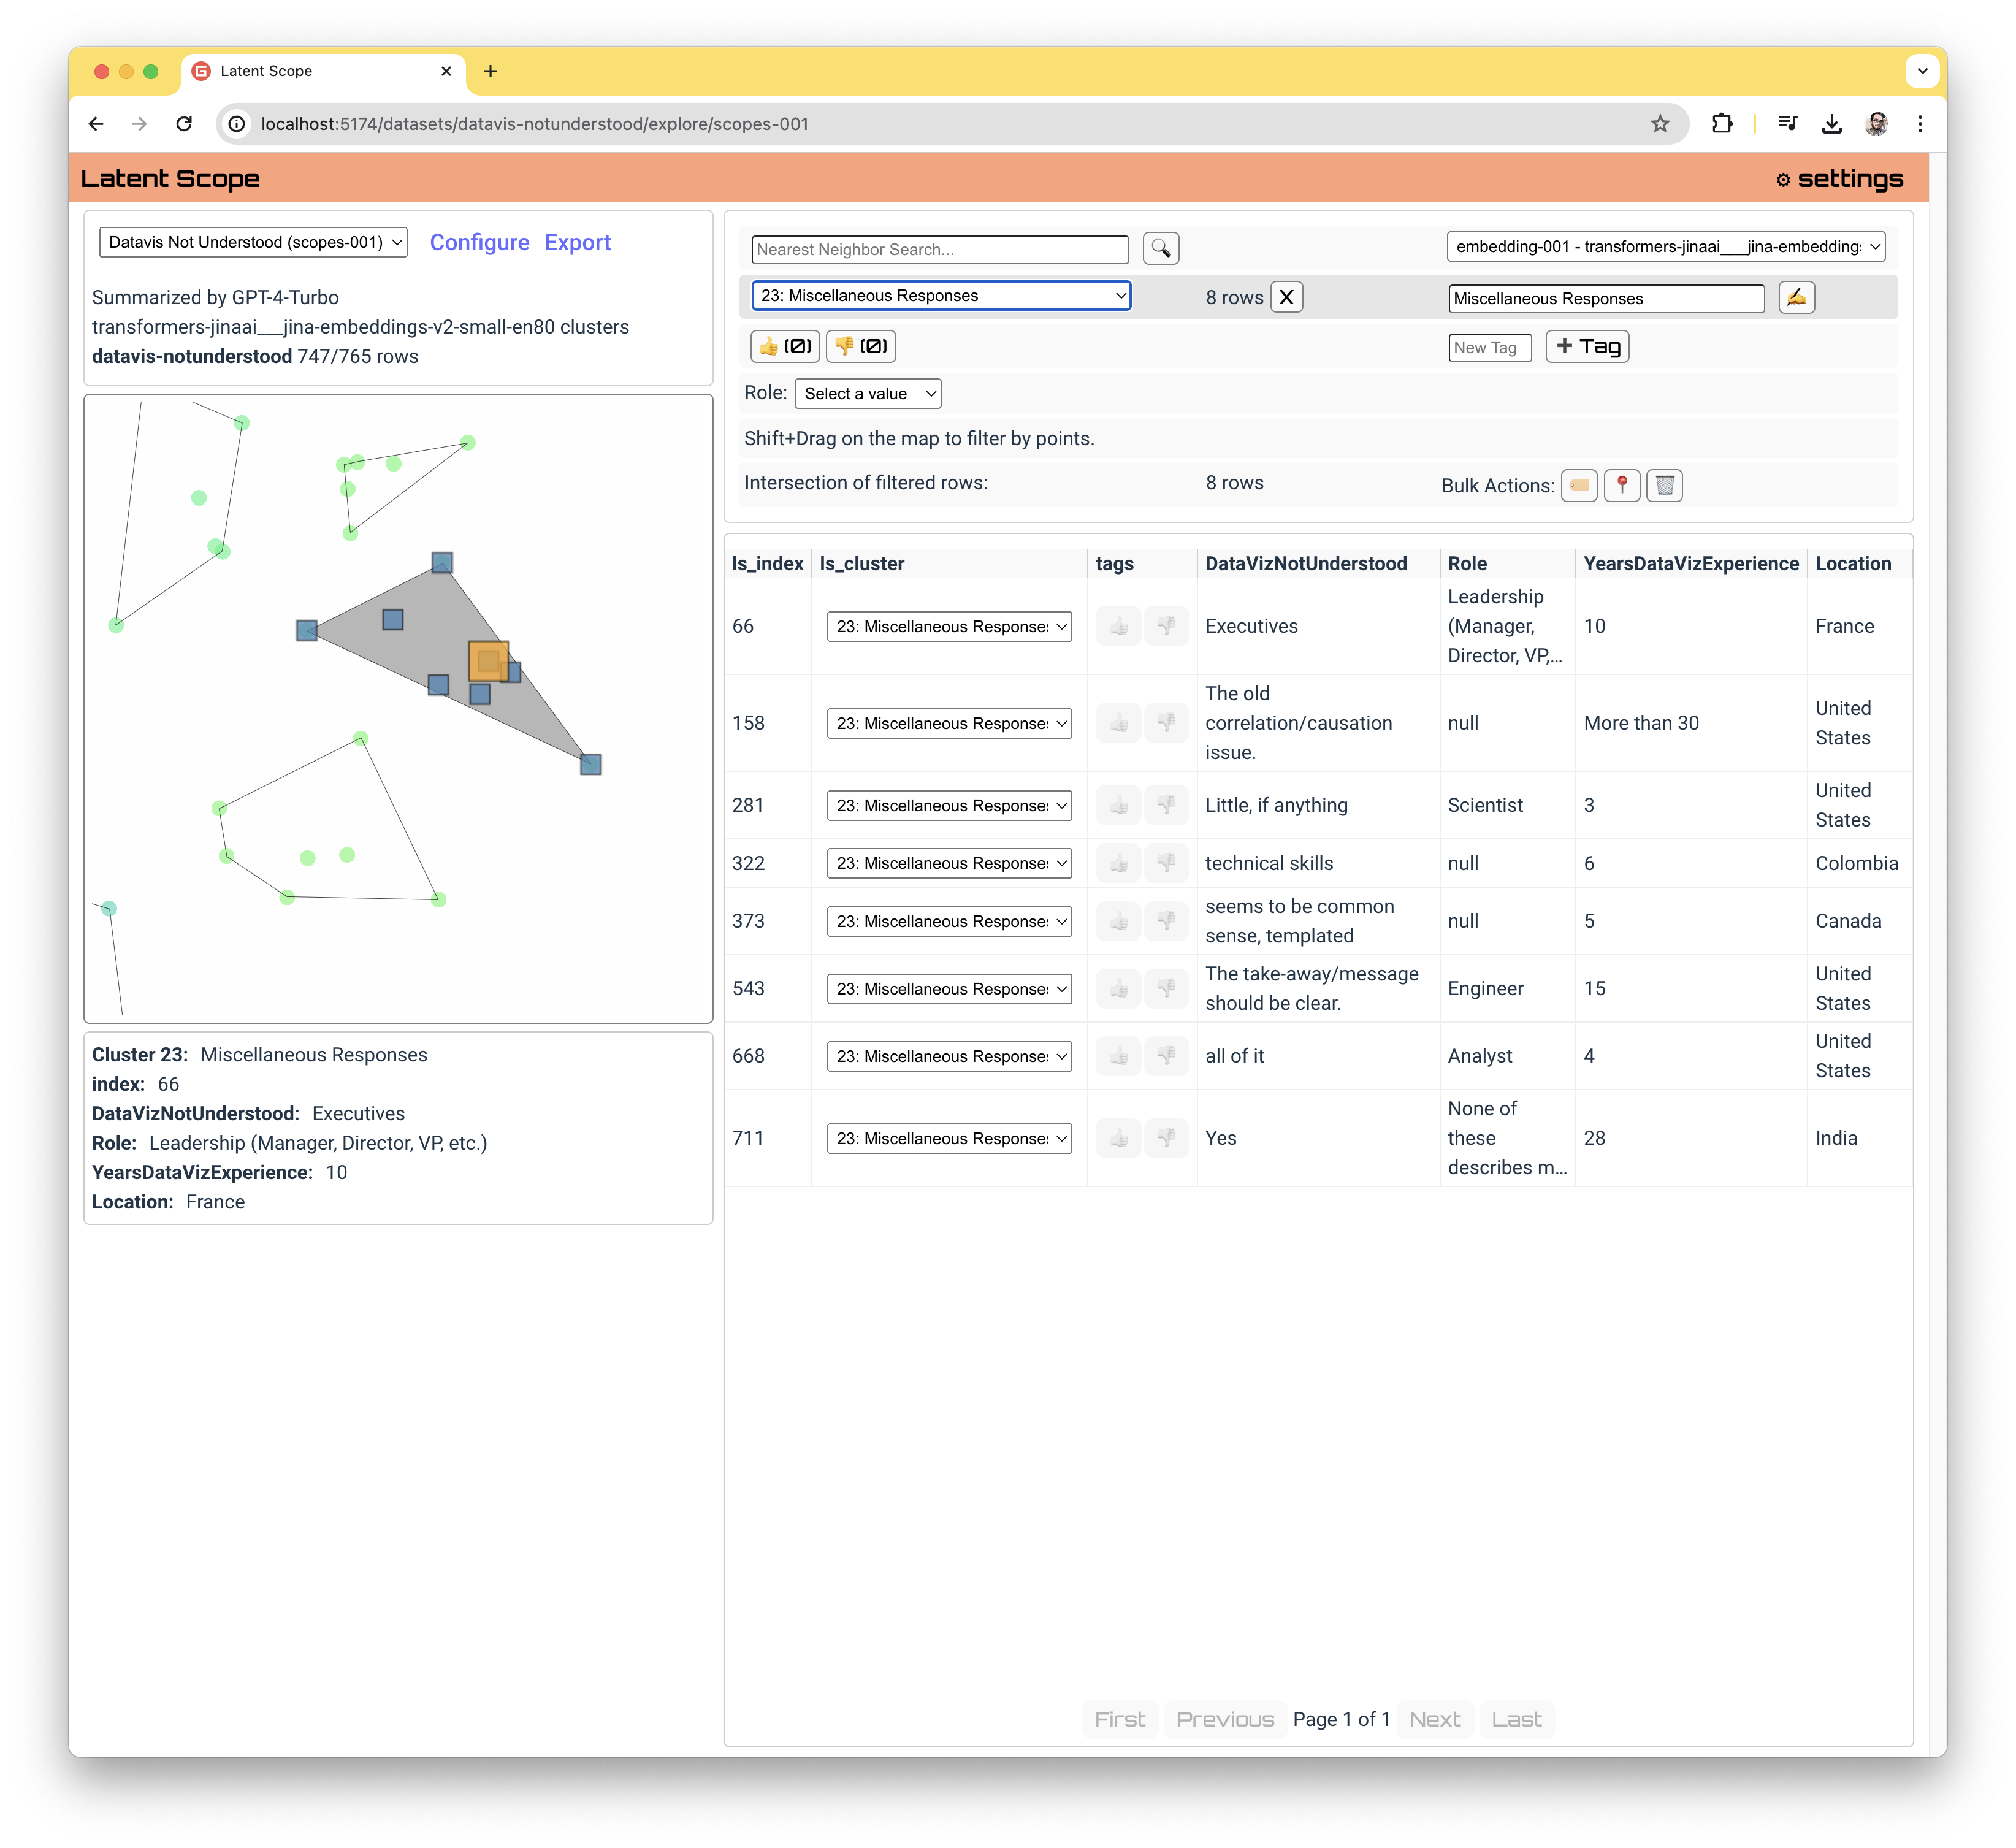The height and width of the screenshot is (1848, 2016).
Task: Thumbs down row 322 technical skills
Action: coord(1166,863)
